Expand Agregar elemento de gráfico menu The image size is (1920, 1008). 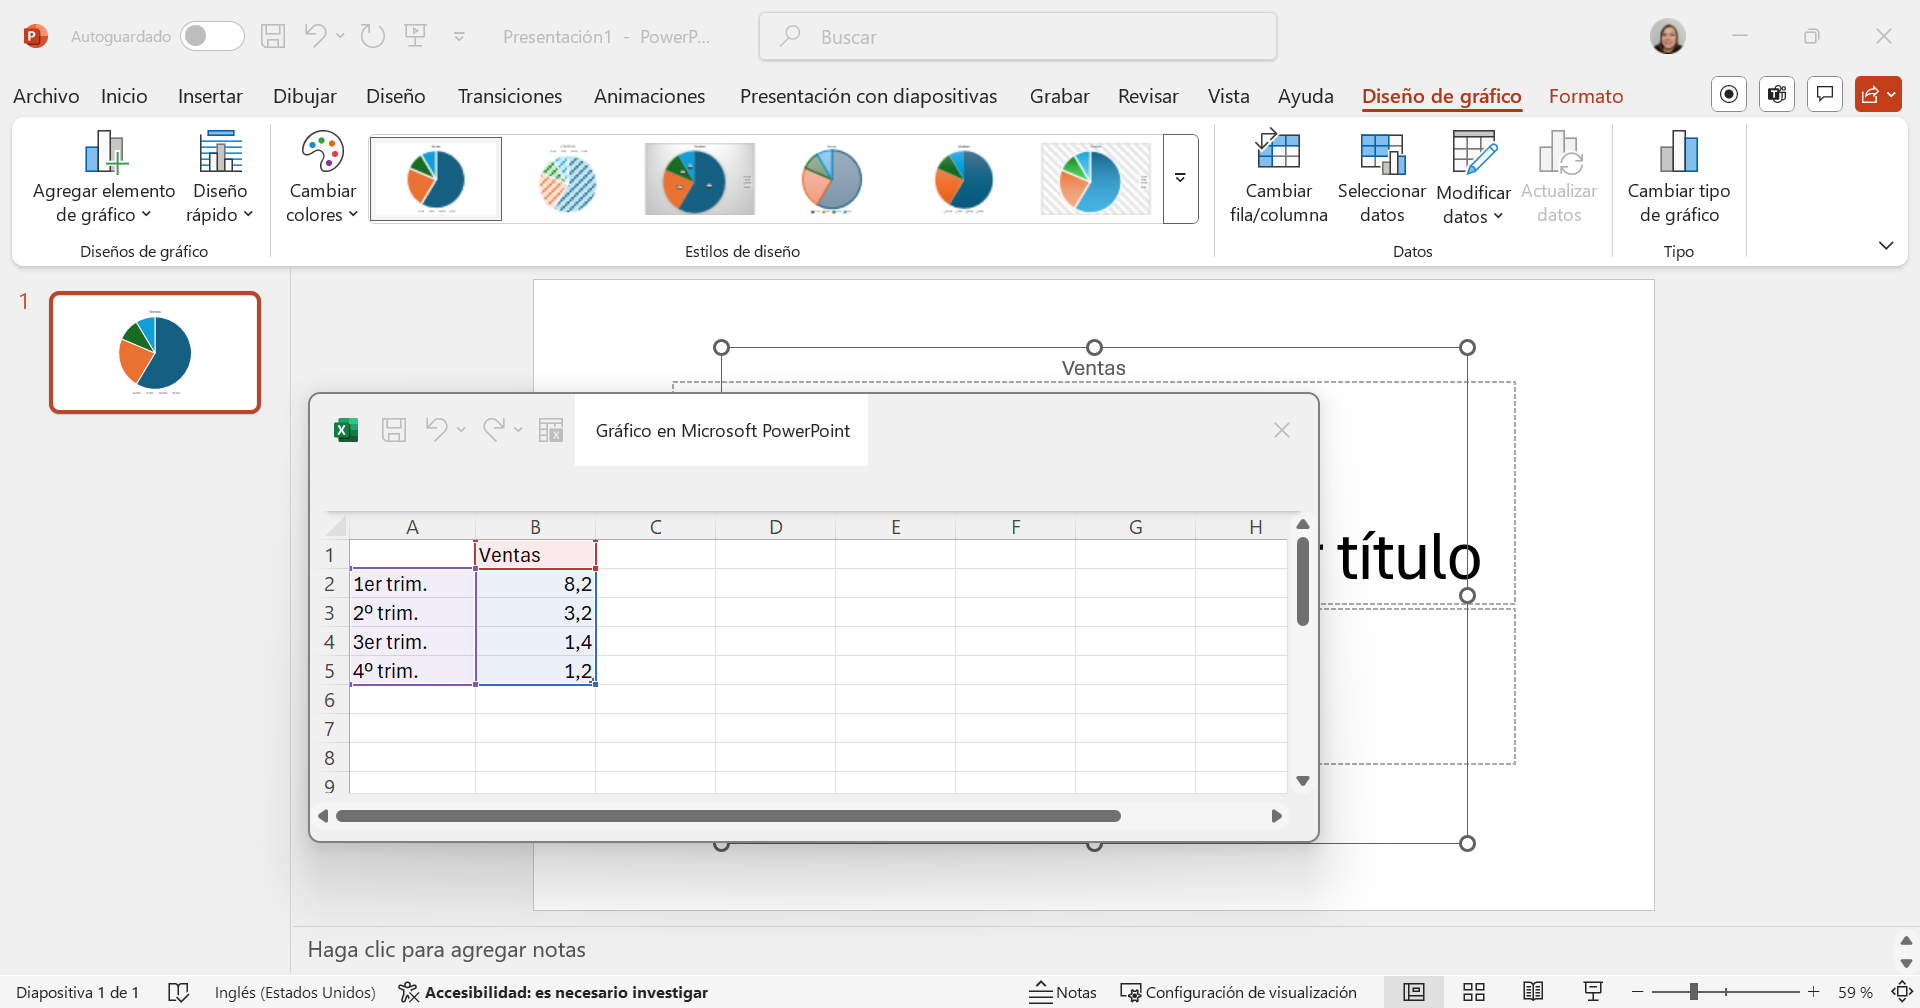pos(104,177)
